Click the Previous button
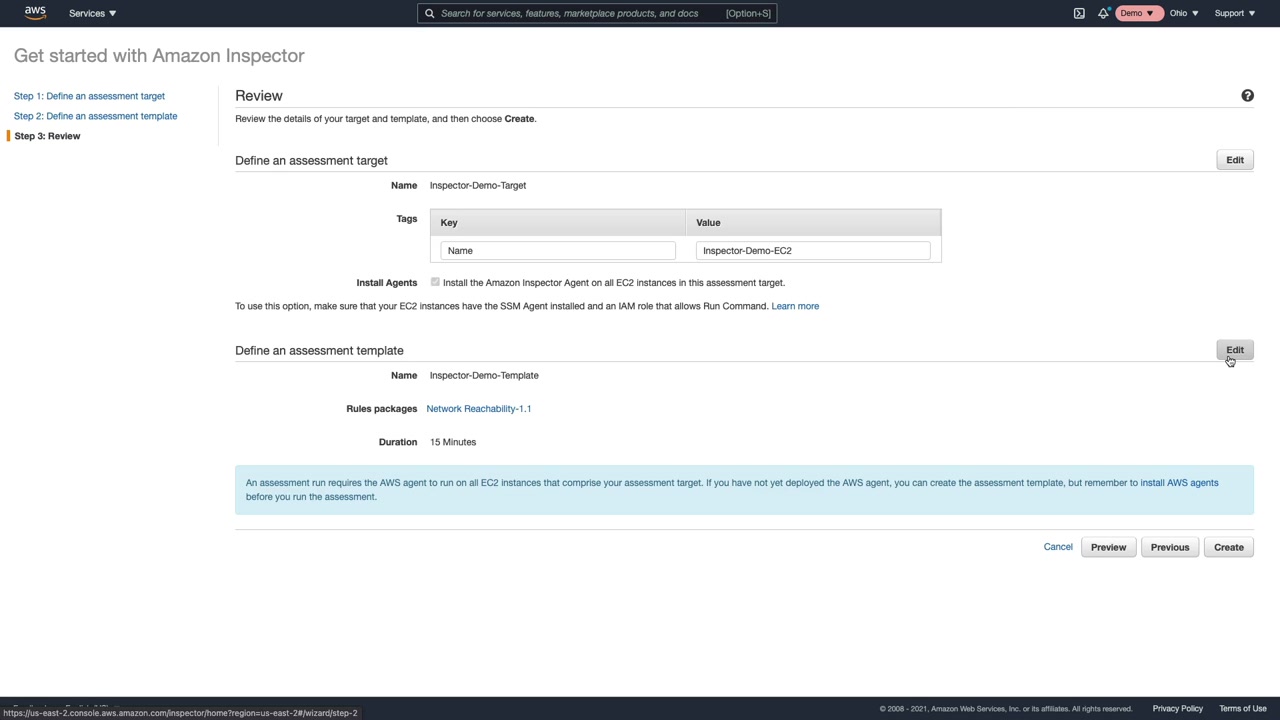Screen dimensions: 1280x720 pyautogui.click(x=1169, y=547)
